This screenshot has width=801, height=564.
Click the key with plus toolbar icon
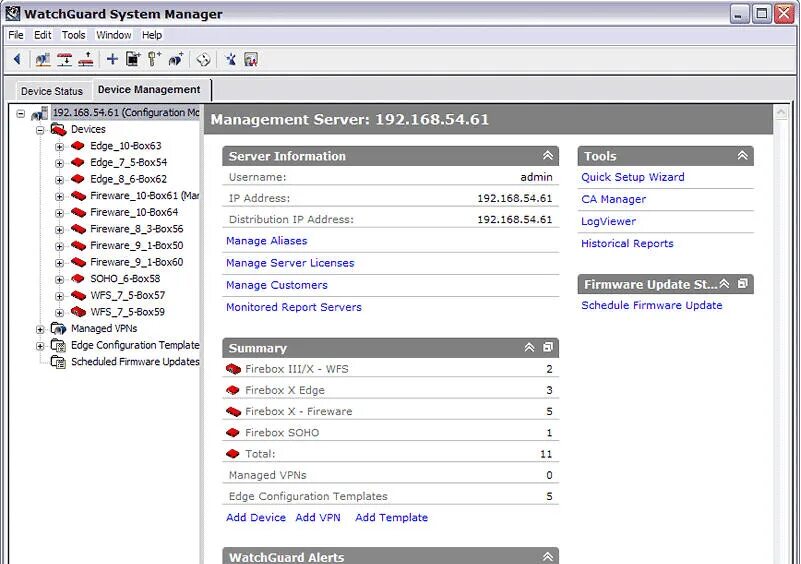coord(154,59)
